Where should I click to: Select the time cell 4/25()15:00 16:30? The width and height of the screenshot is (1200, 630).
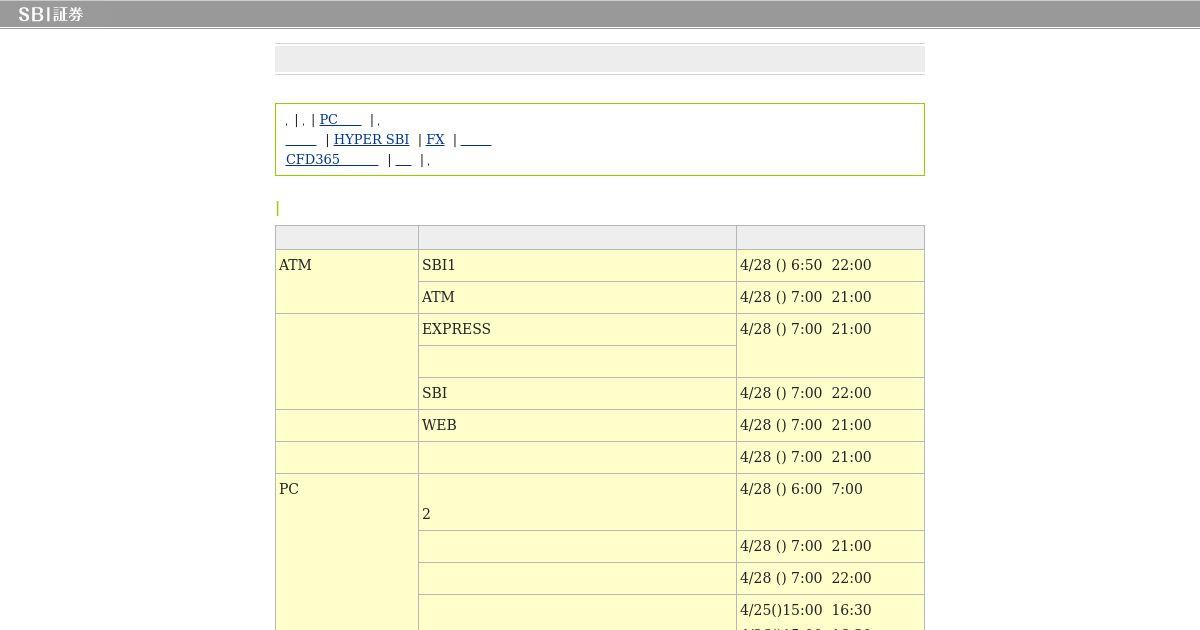point(830,612)
